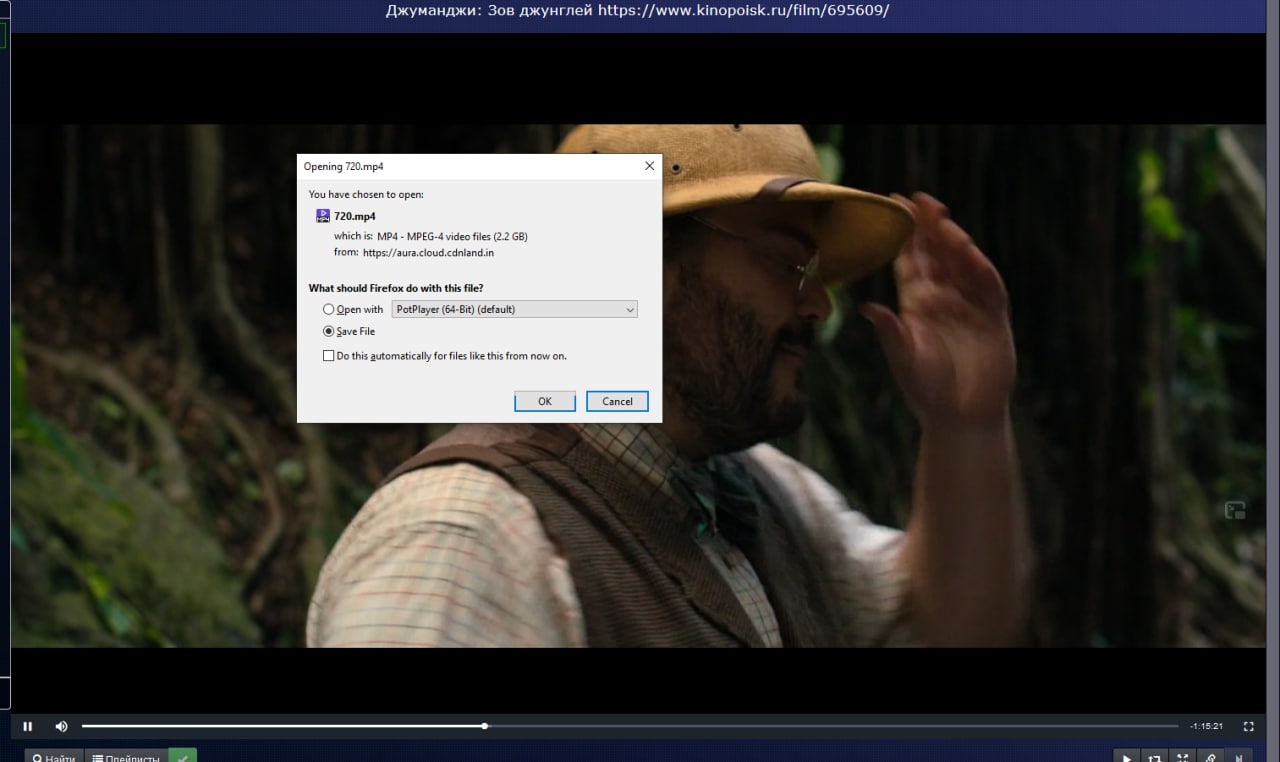Pause the video playback
The image size is (1280, 762).
point(28,726)
